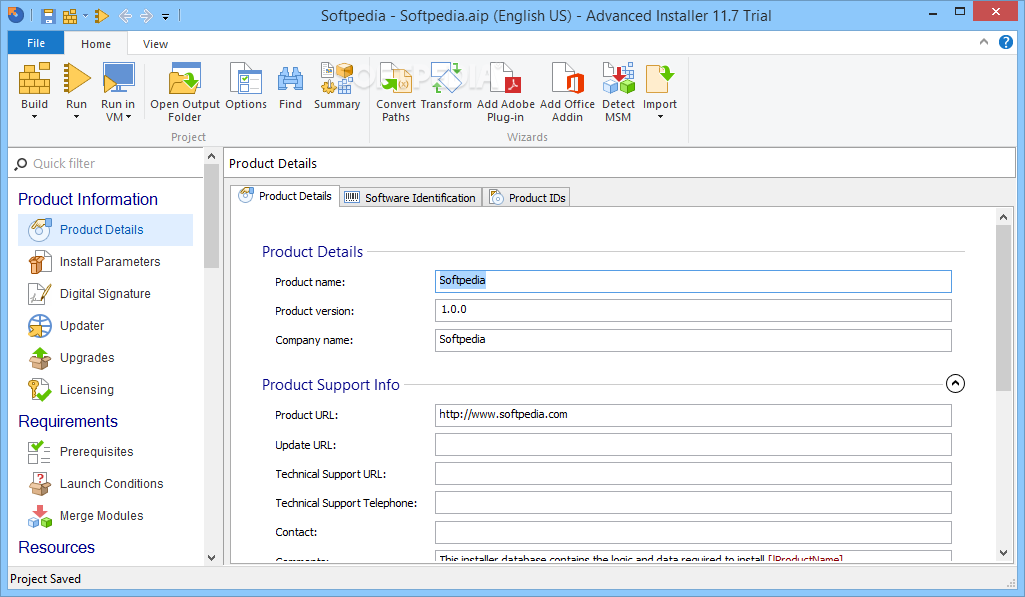Click the Run in VM icon
The width and height of the screenshot is (1025, 597).
pos(118,79)
